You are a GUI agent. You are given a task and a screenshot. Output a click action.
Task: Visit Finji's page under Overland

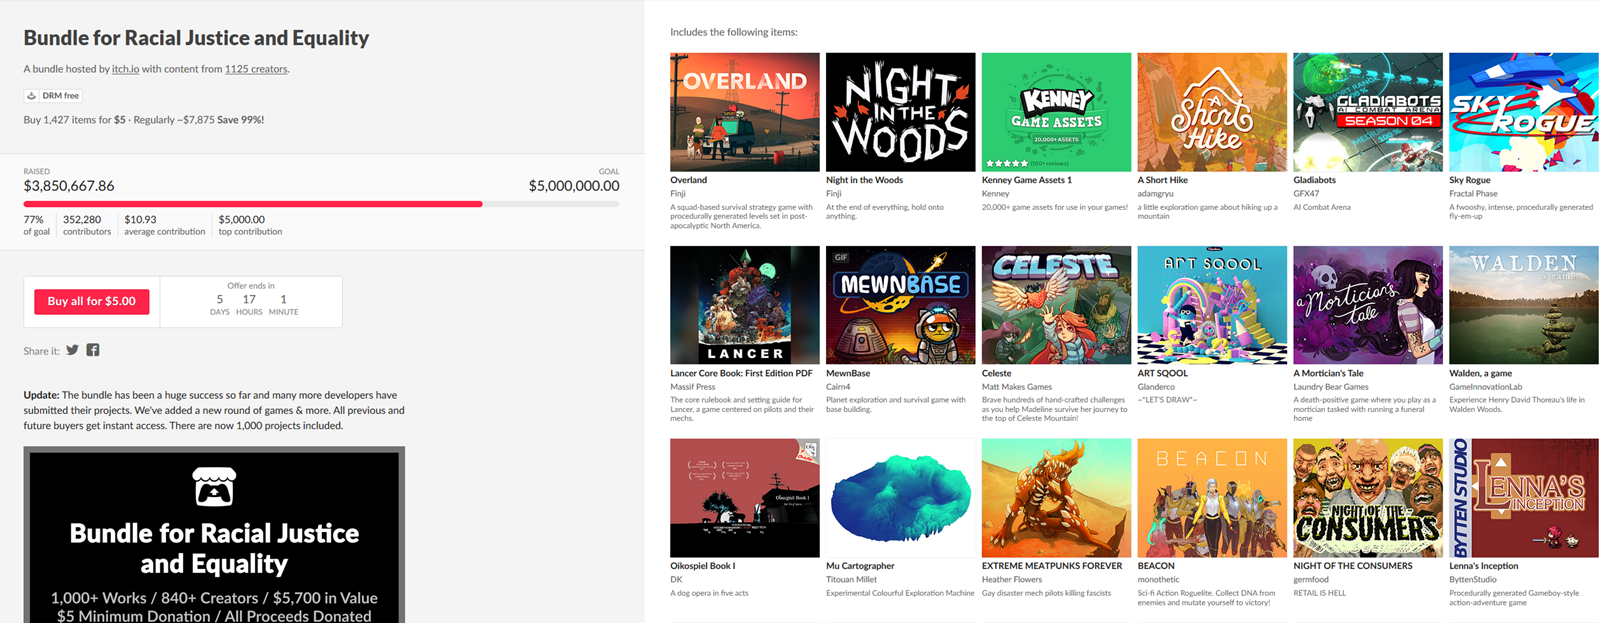(677, 194)
